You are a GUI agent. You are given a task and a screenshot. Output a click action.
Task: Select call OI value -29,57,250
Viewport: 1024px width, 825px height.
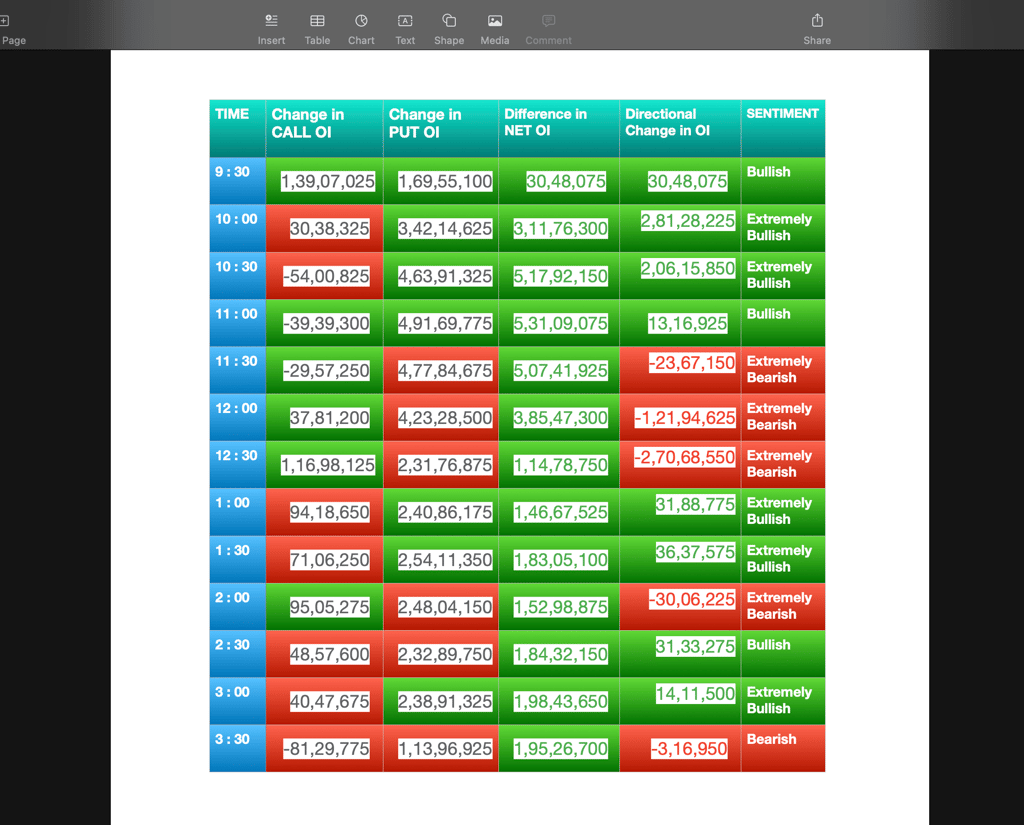(x=327, y=370)
